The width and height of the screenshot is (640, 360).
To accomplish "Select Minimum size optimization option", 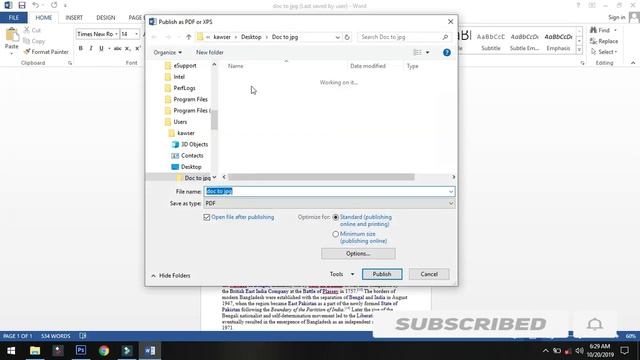I will coord(336,234).
